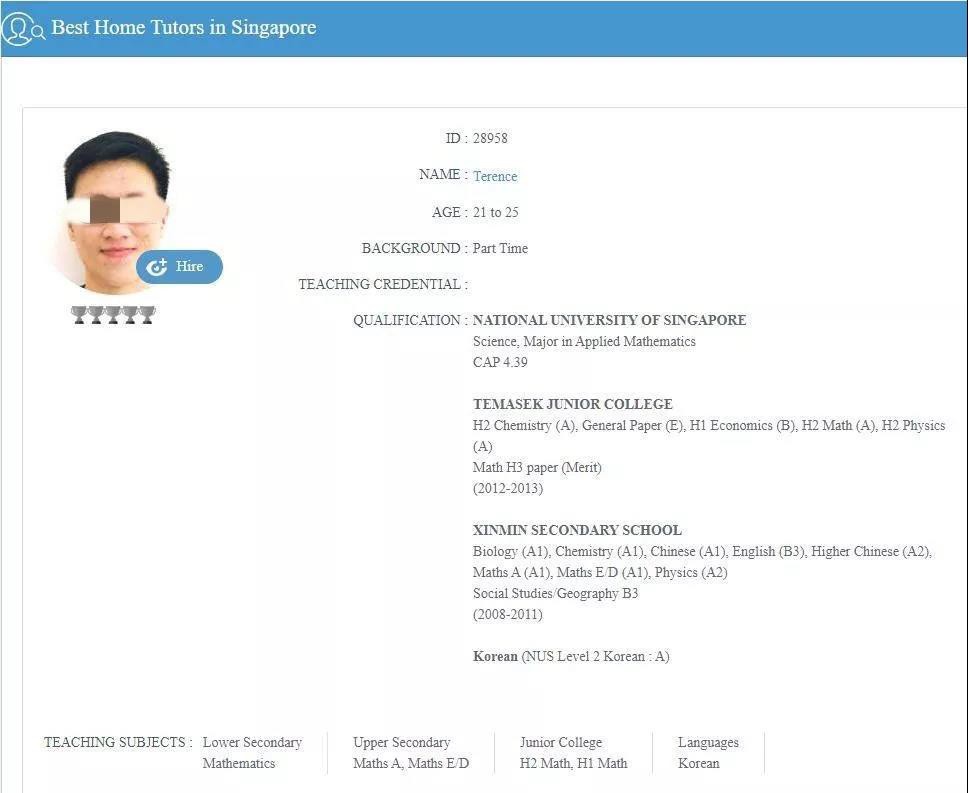Click the third trophy rating icon
This screenshot has width=968, height=793.
click(x=113, y=315)
